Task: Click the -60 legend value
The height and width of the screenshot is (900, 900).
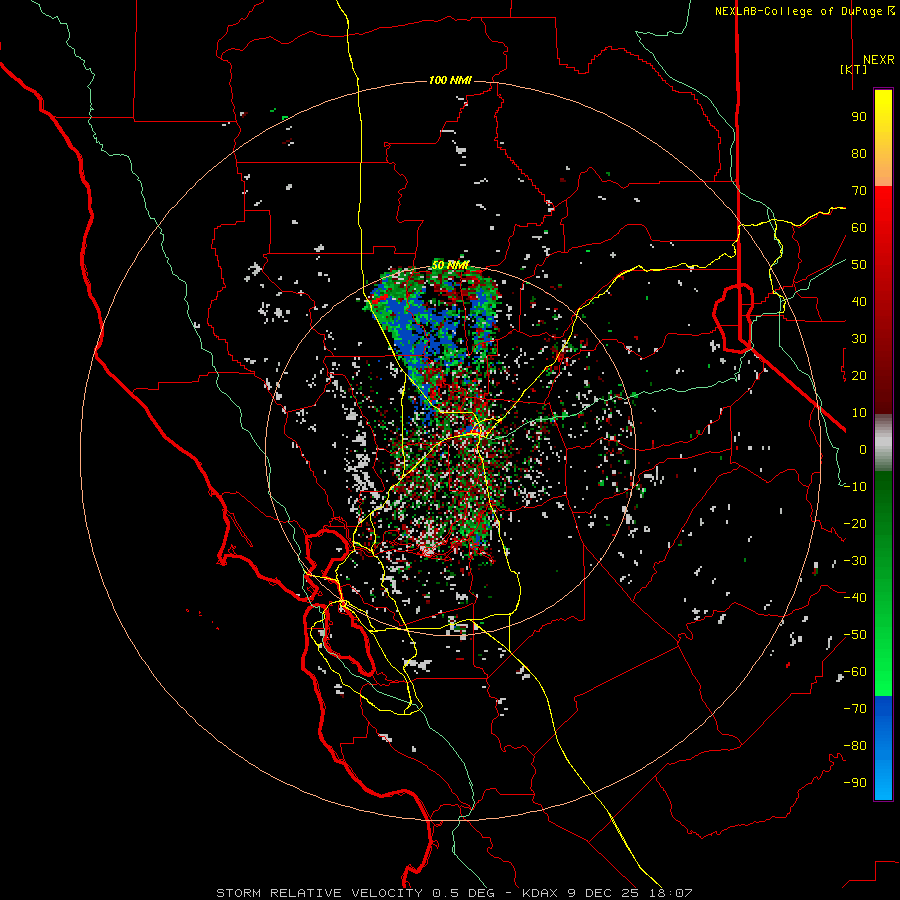Action: 855,672
